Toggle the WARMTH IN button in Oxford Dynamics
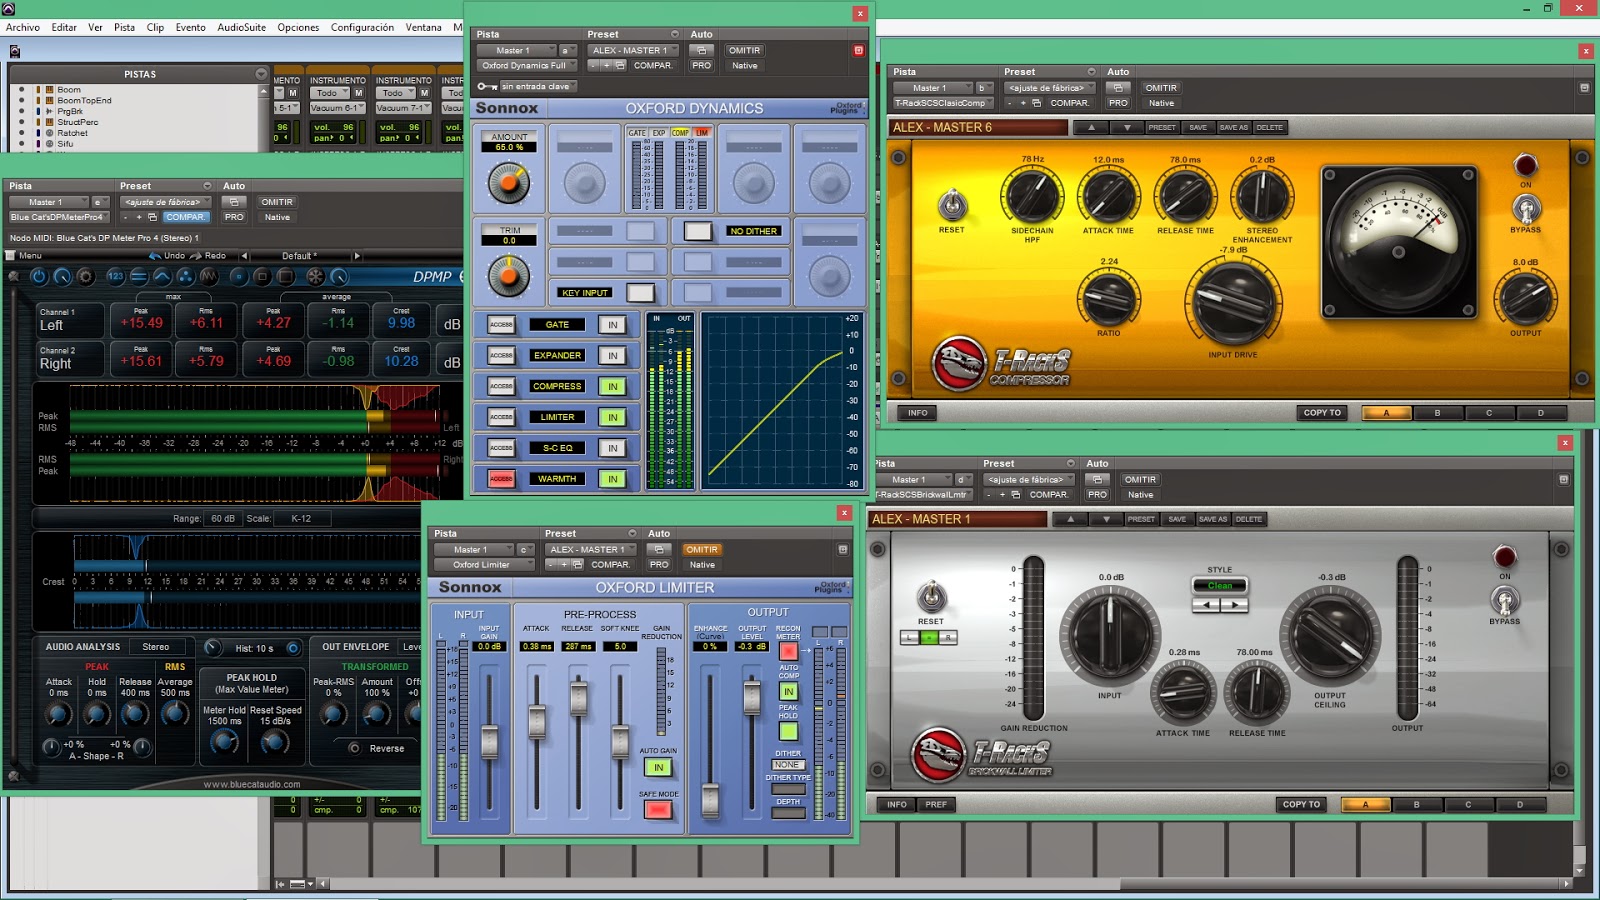Image resolution: width=1600 pixels, height=900 pixels. click(612, 479)
